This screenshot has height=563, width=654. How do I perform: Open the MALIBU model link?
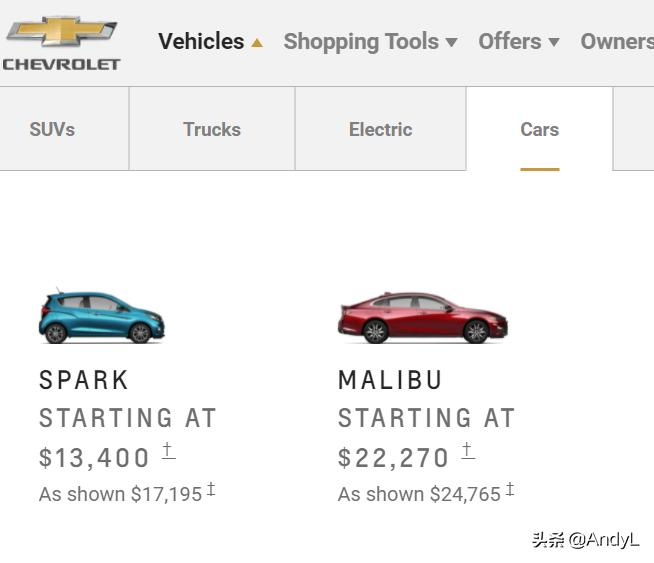[x=390, y=380]
